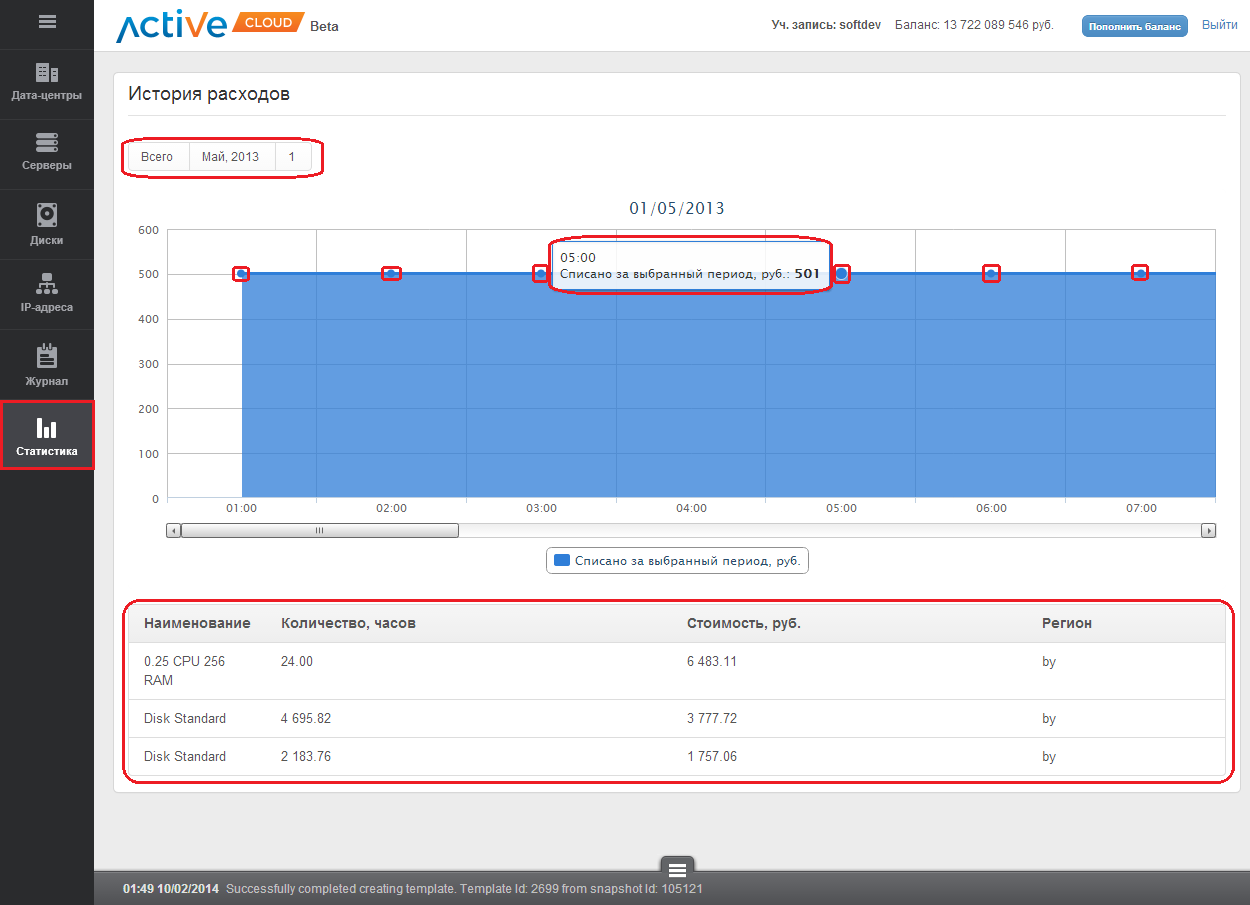Select the Статистика section
This screenshot has height=905, width=1250.
tap(47, 436)
